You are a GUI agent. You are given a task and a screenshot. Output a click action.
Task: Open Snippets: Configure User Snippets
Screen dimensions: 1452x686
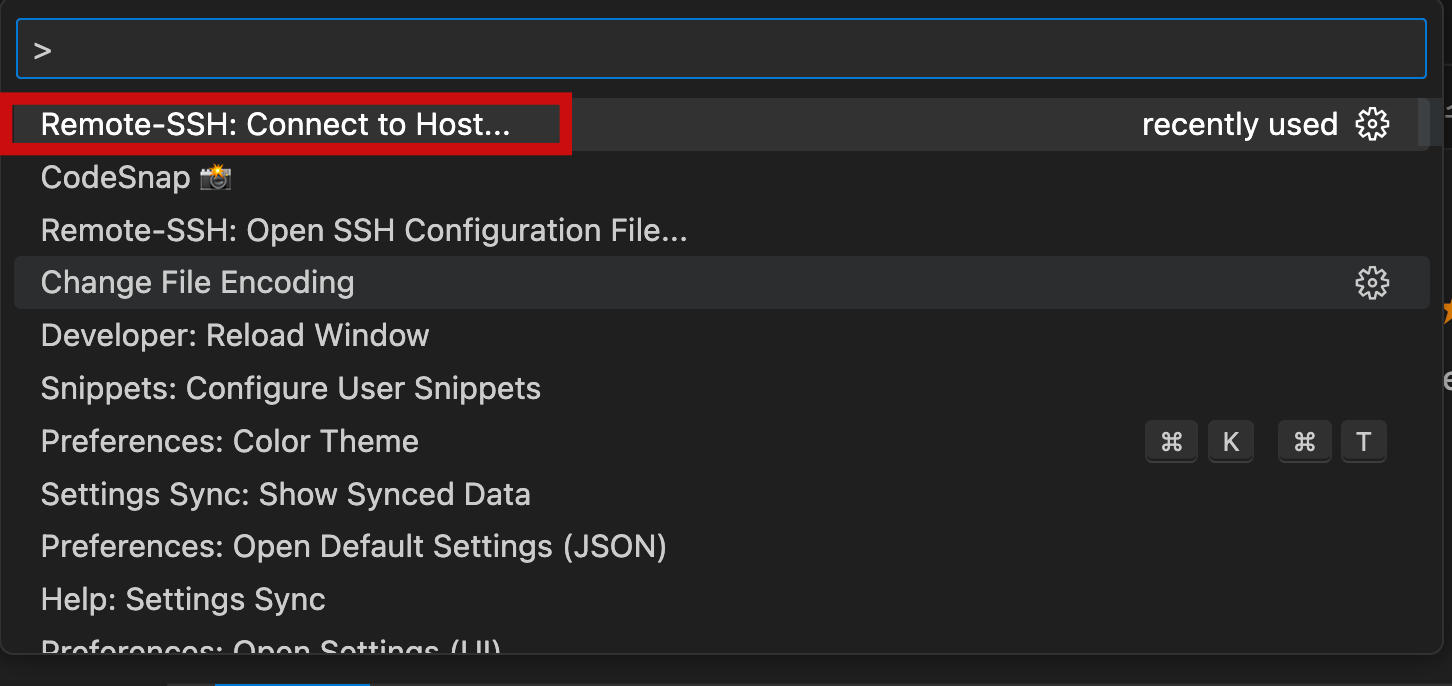tap(722, 389)
